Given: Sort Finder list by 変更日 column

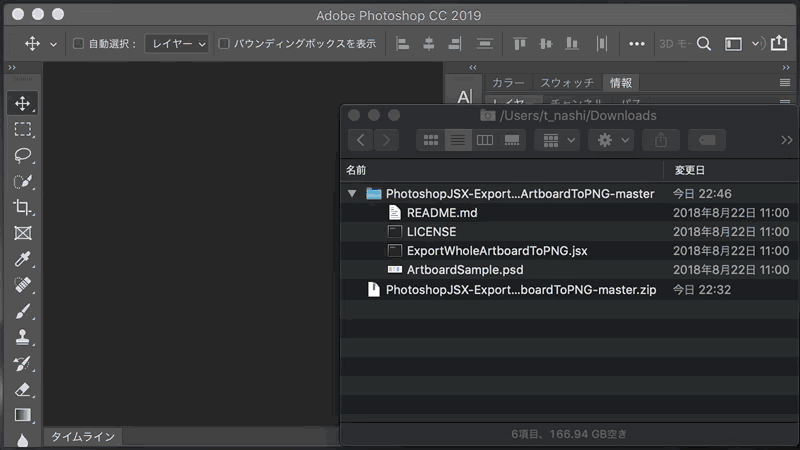Looking at the screenshot, I should [732, 170].
